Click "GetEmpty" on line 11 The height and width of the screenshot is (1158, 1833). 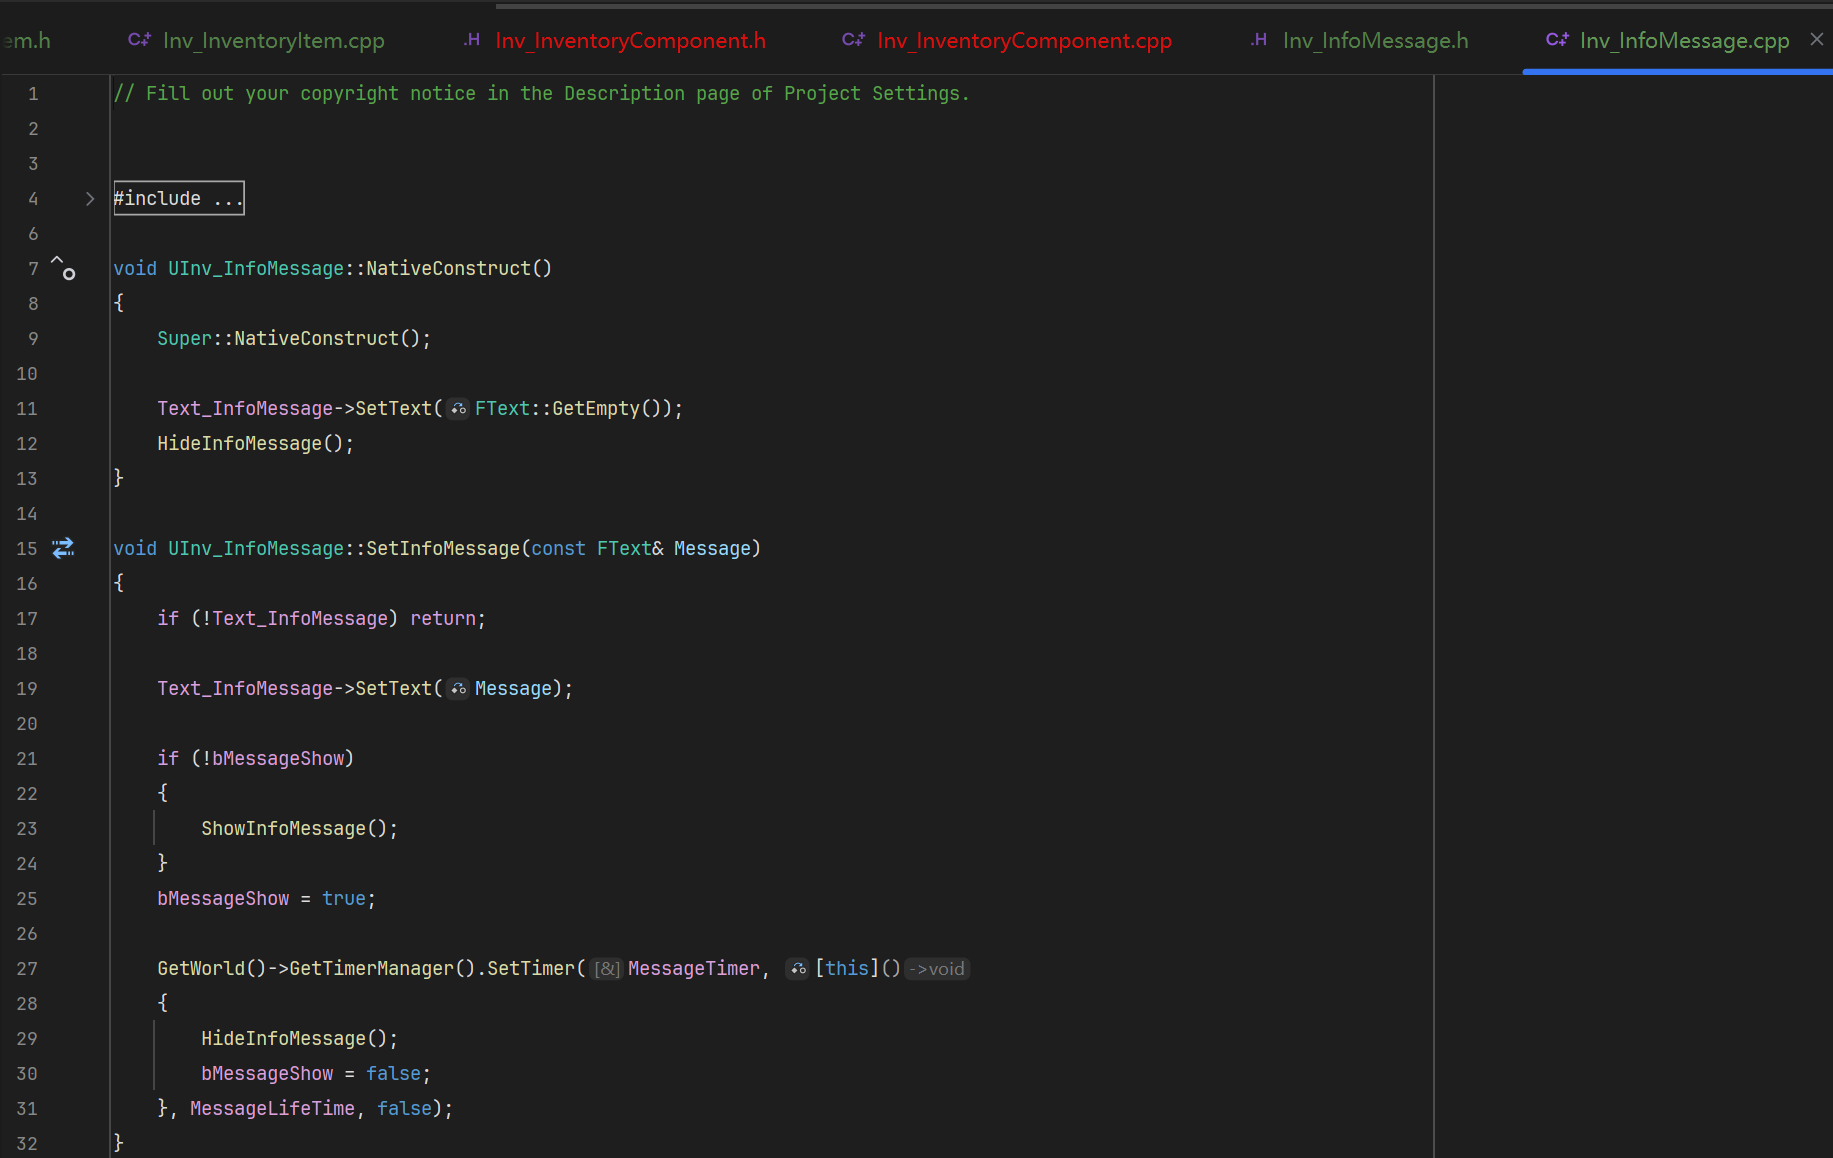[x=595, y=408]
